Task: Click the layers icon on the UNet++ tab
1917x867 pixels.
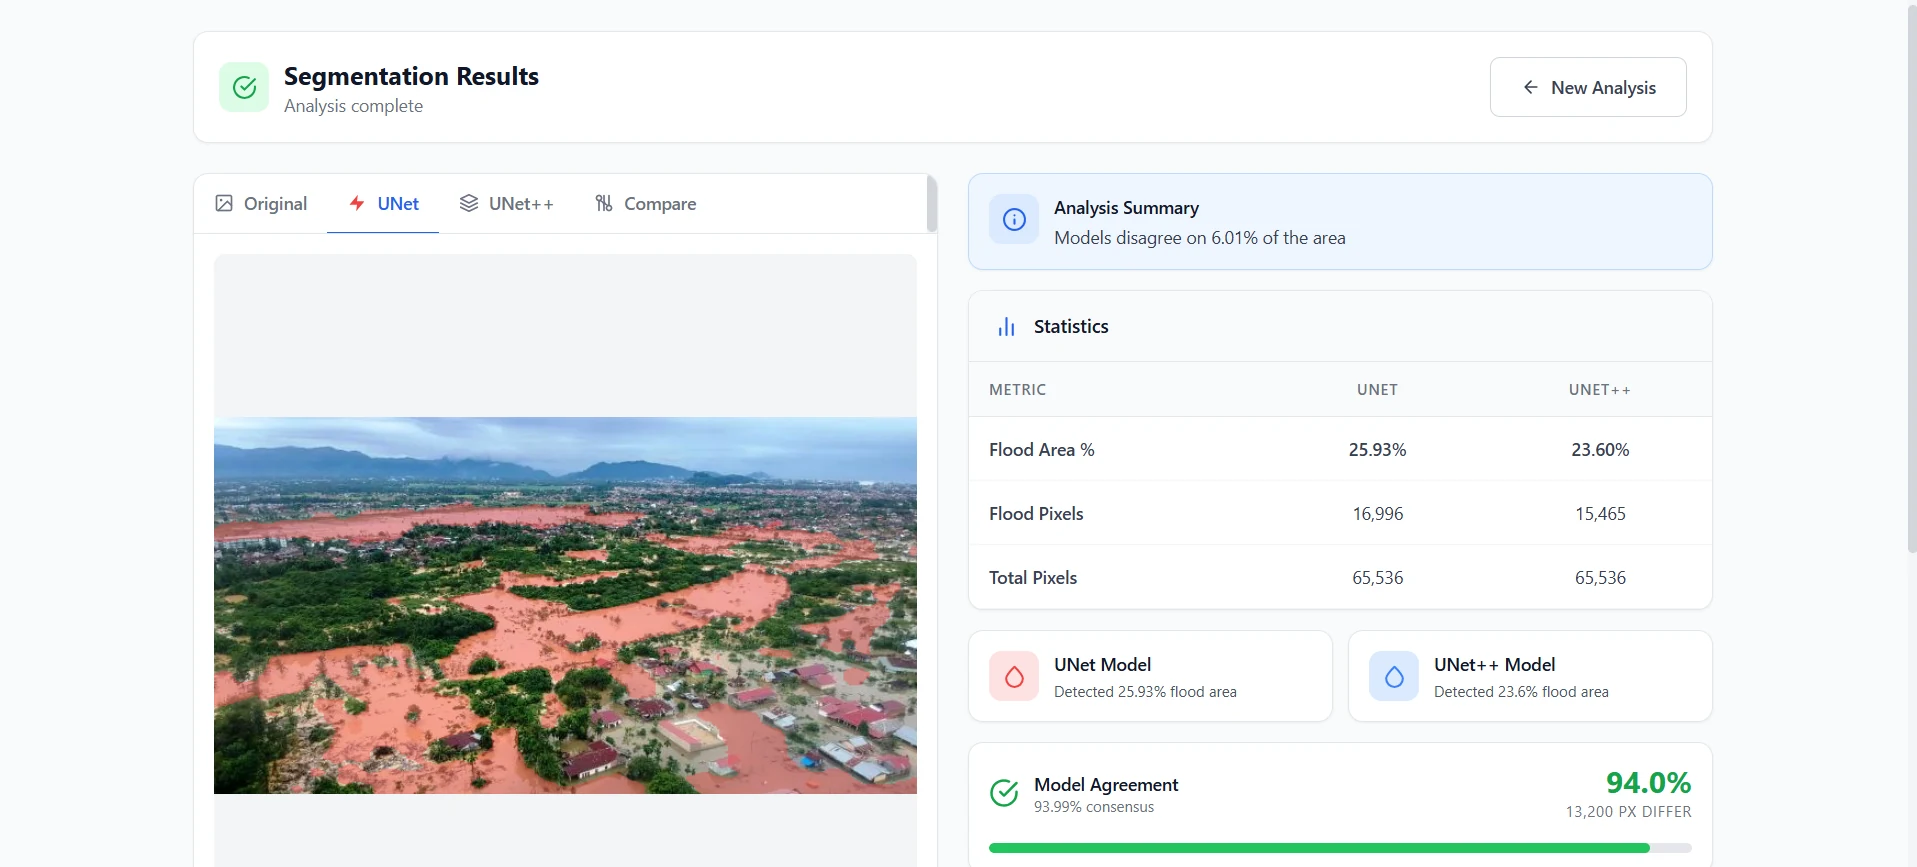Action: 468,203
